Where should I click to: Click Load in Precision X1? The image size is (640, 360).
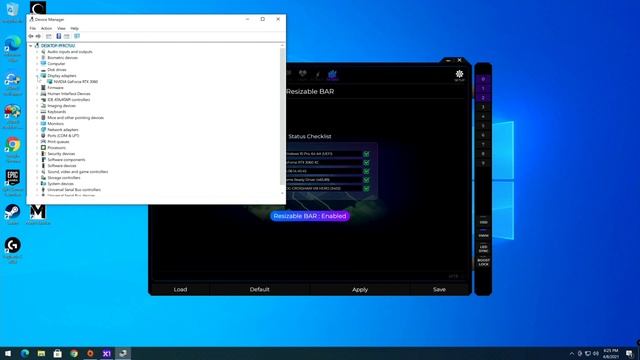pos(180,289)
